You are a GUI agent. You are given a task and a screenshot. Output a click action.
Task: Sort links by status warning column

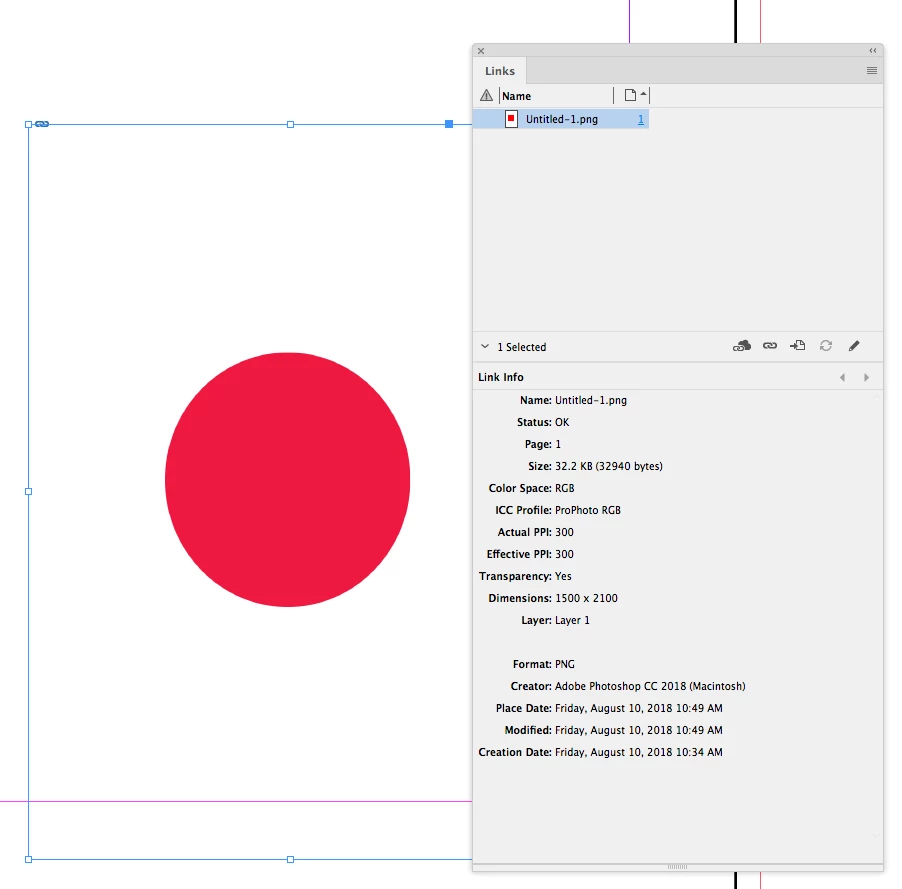[x=486, y=96]
